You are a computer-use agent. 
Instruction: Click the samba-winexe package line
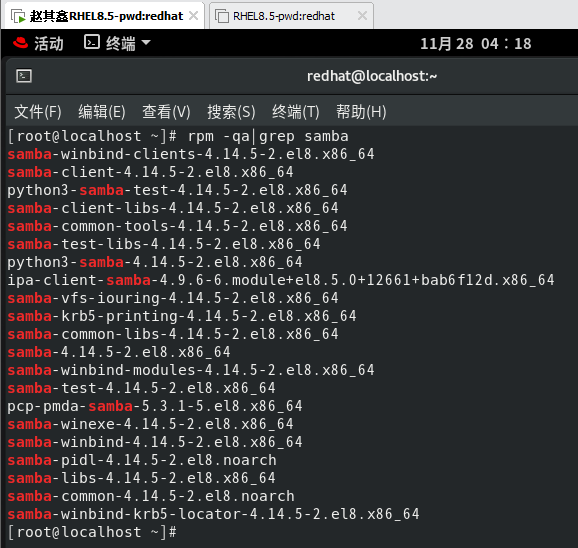150,425
